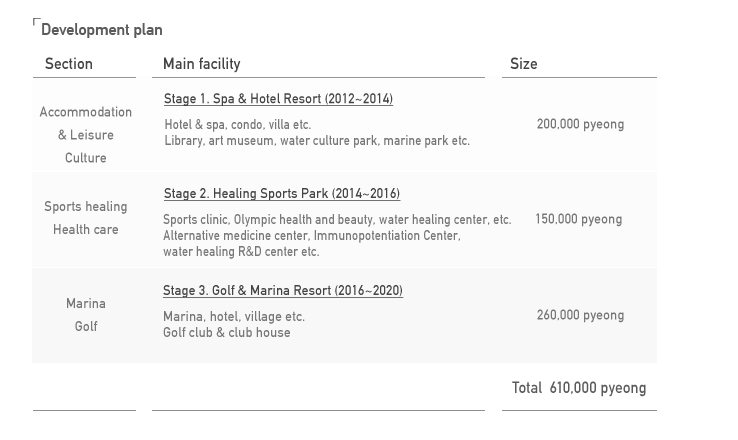Click the Marina Golf section cell
This screenshot has width=738, height=440.
86,315
